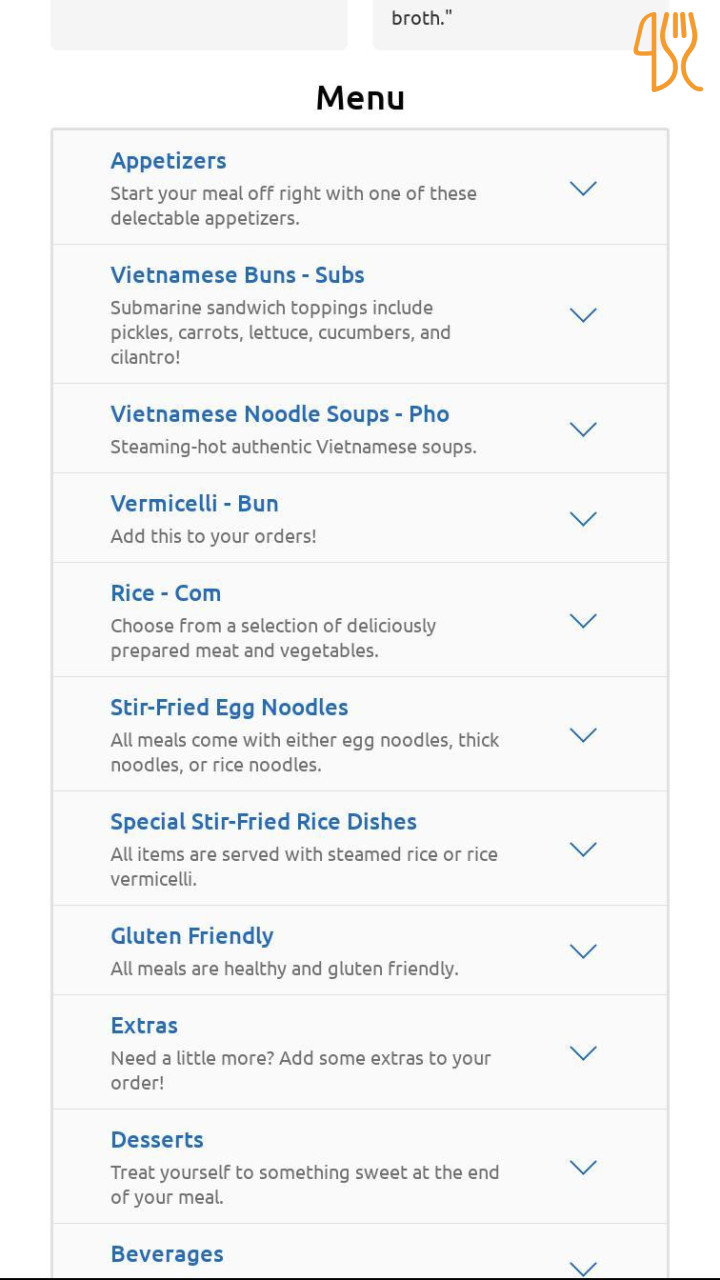Click chevron beside Vietnamese Noodle Soups - Pho
The width and height of the screenshot is (720, 1280).
pyautogui.click(x=582, y=429)
